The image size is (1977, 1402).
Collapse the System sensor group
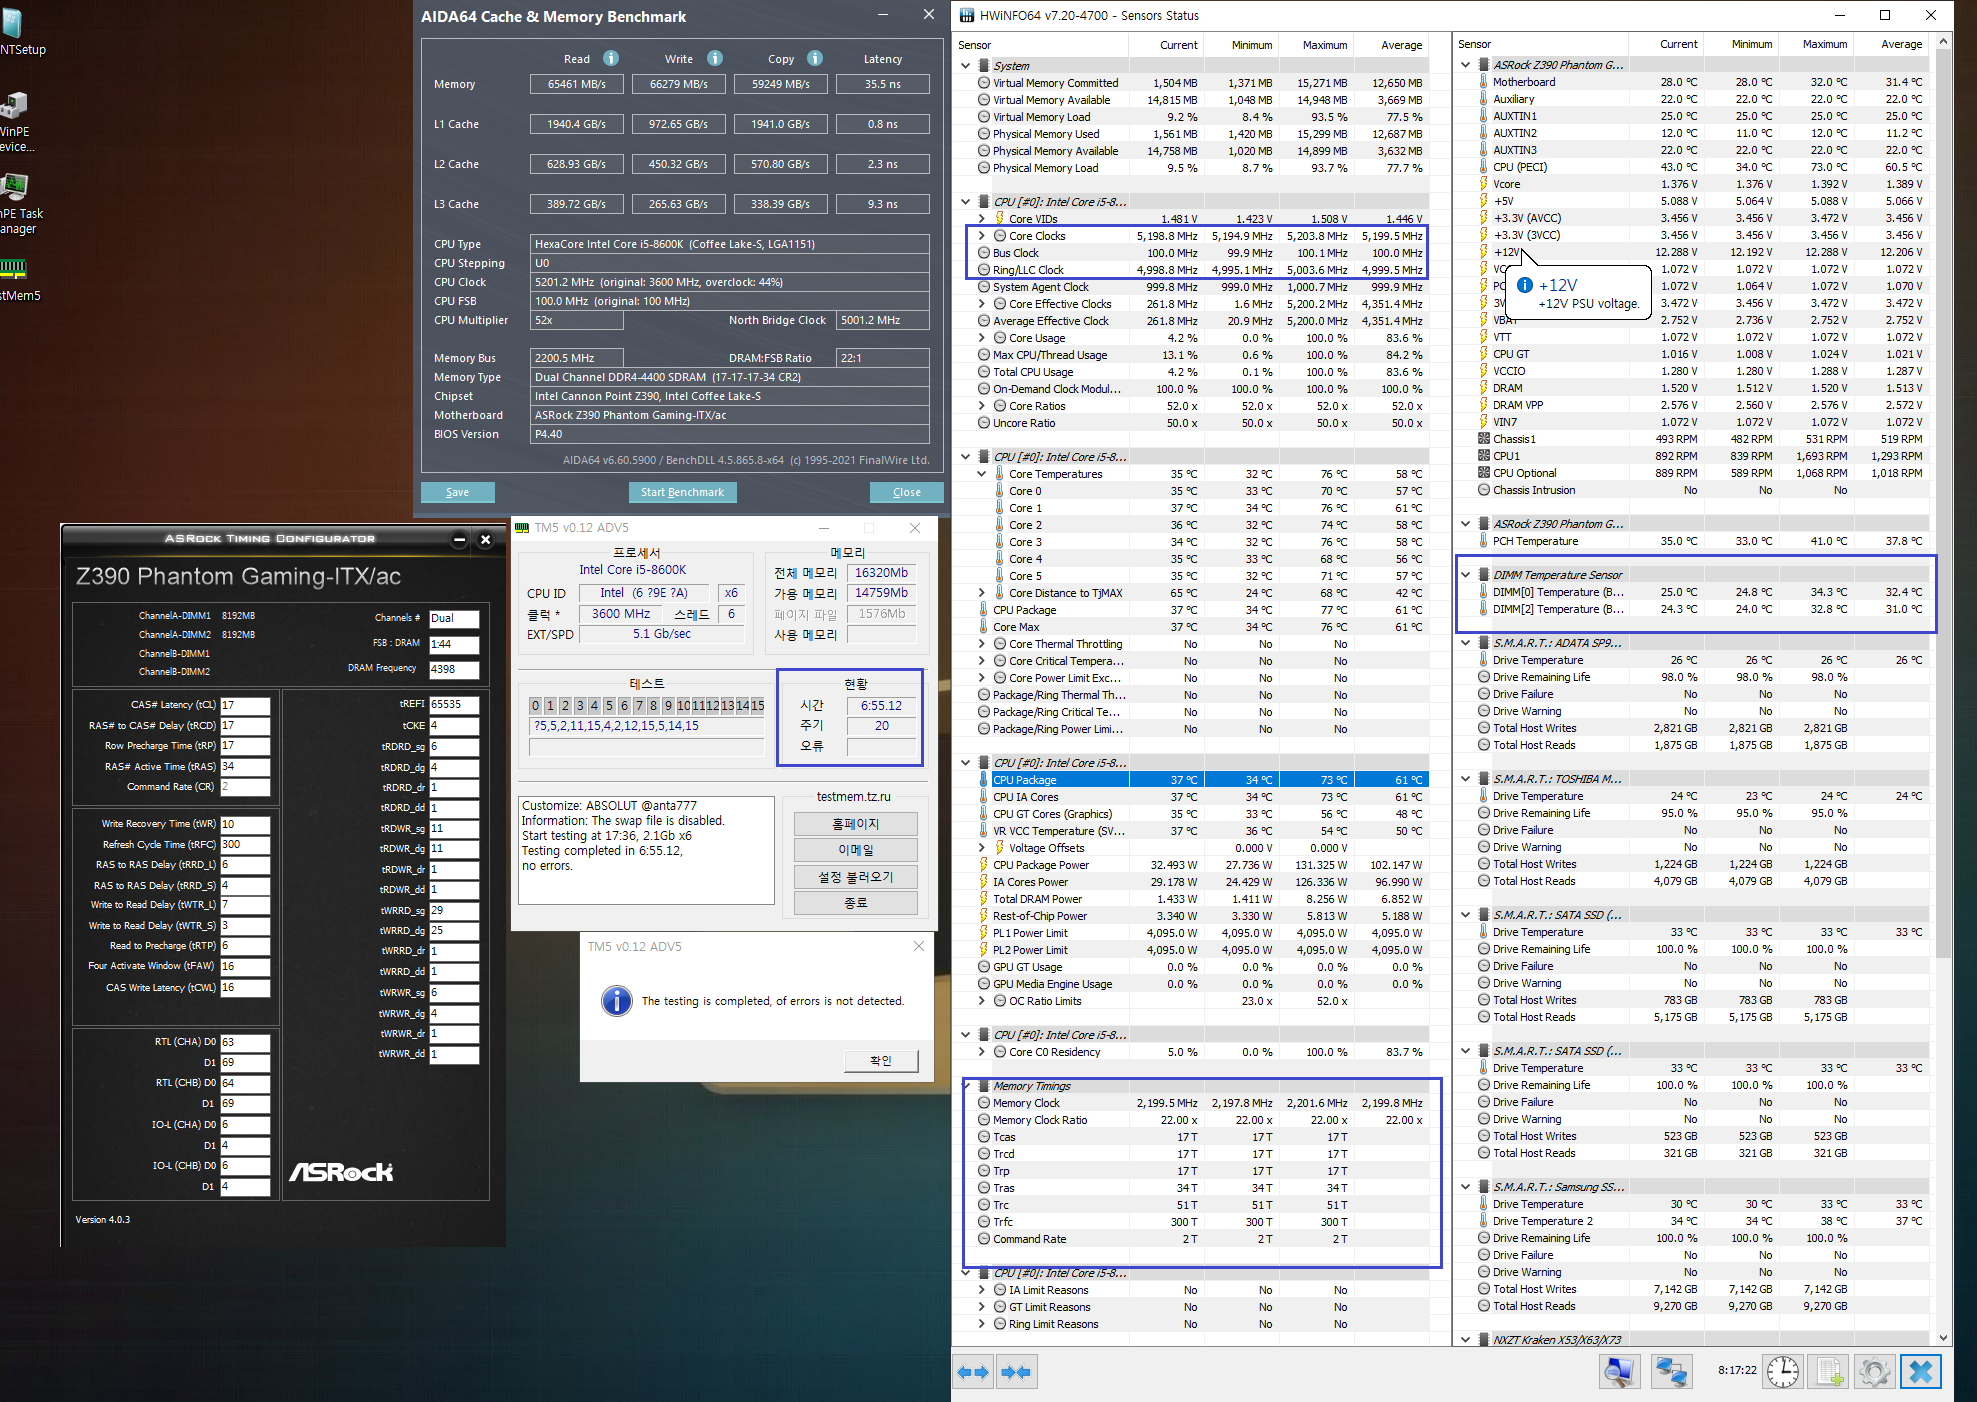966,66
